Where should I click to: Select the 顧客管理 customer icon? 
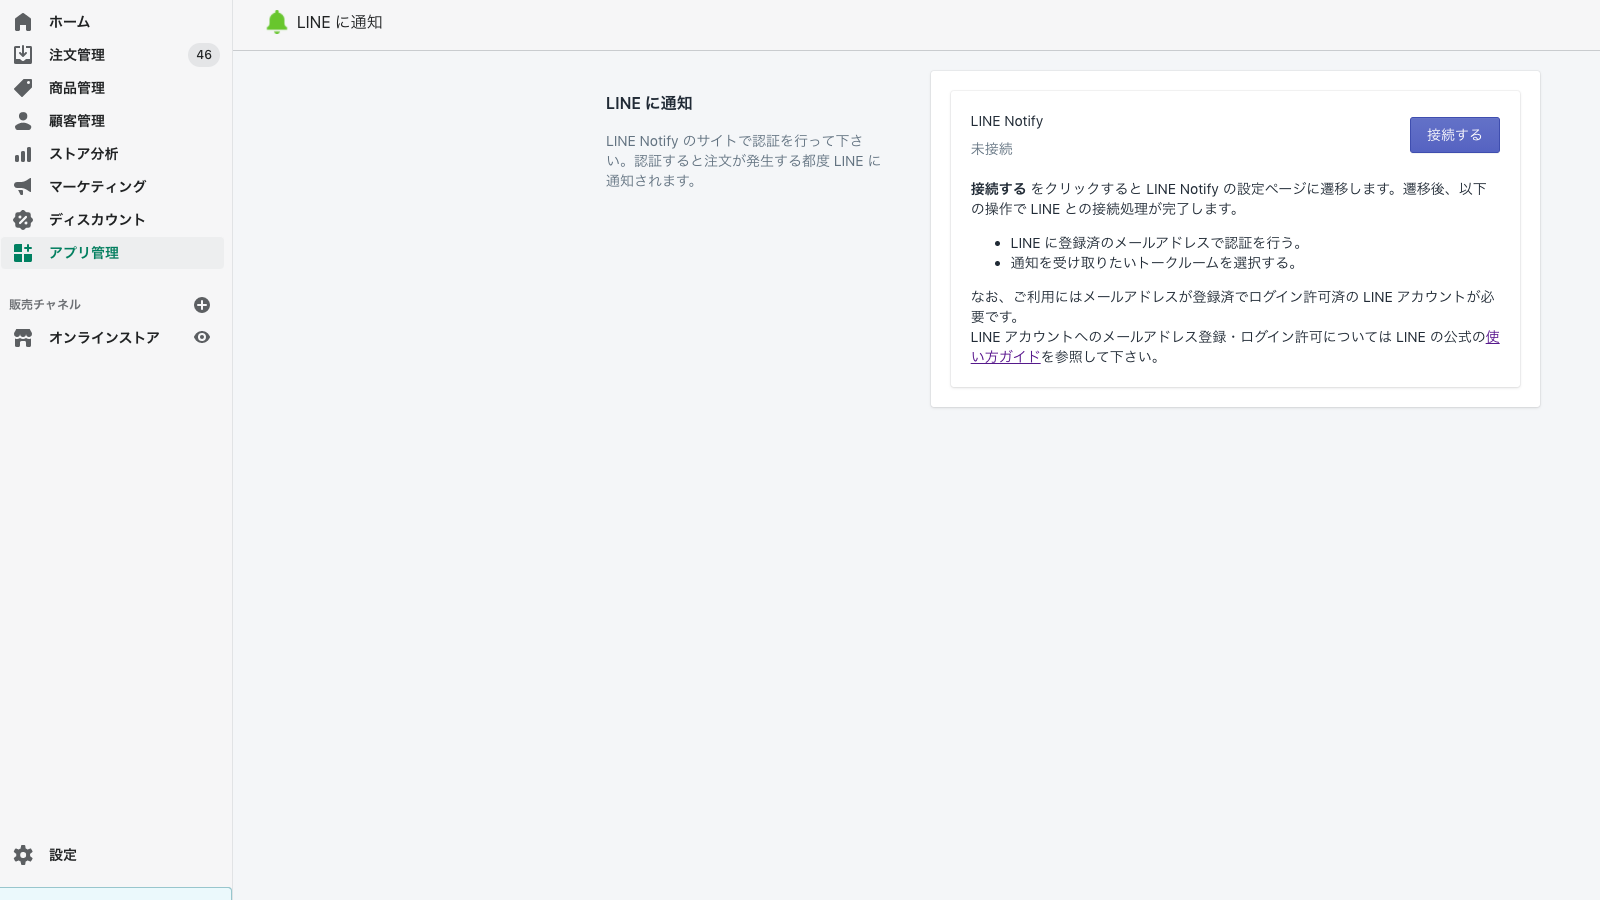click(x=22, y=121)
